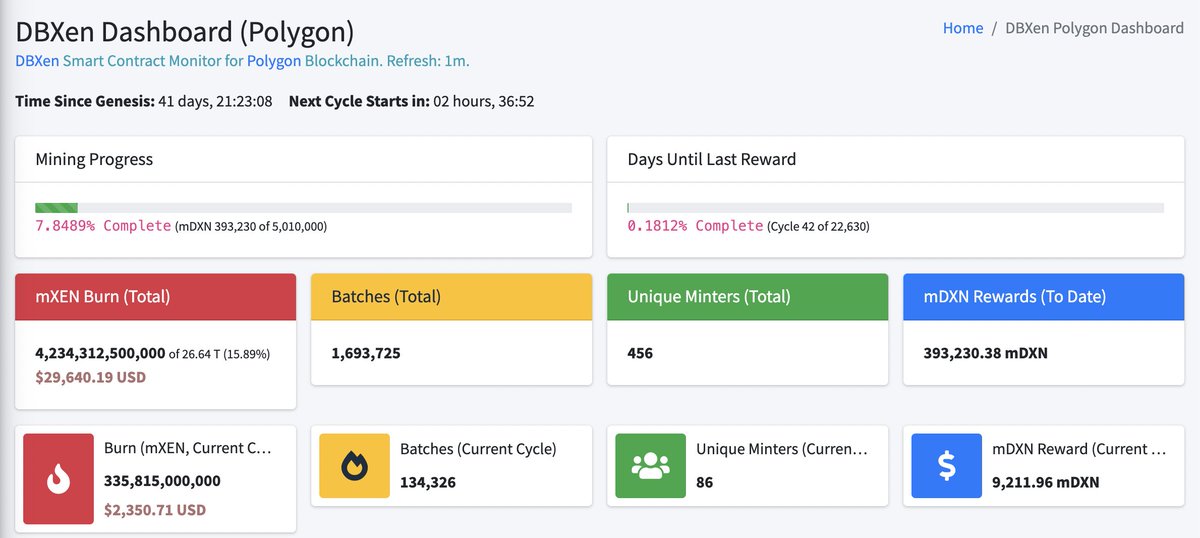Click the green Unique Minters people icon

click(x=650, y=465)
